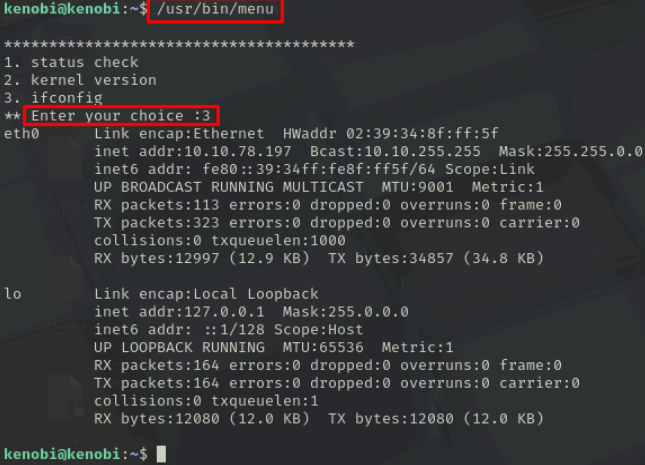Click the row of asterisks separator
The height and width of the screenshot is (465, 645).
[x=179, y=44]
